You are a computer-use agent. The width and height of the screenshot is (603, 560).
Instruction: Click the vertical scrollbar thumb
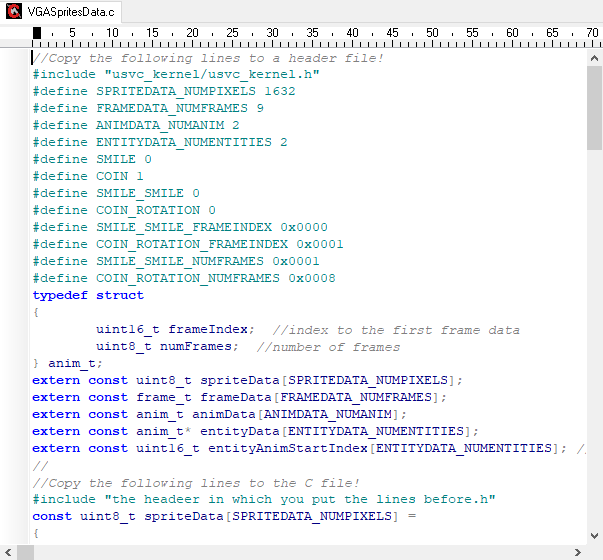[x=594, y=108]
